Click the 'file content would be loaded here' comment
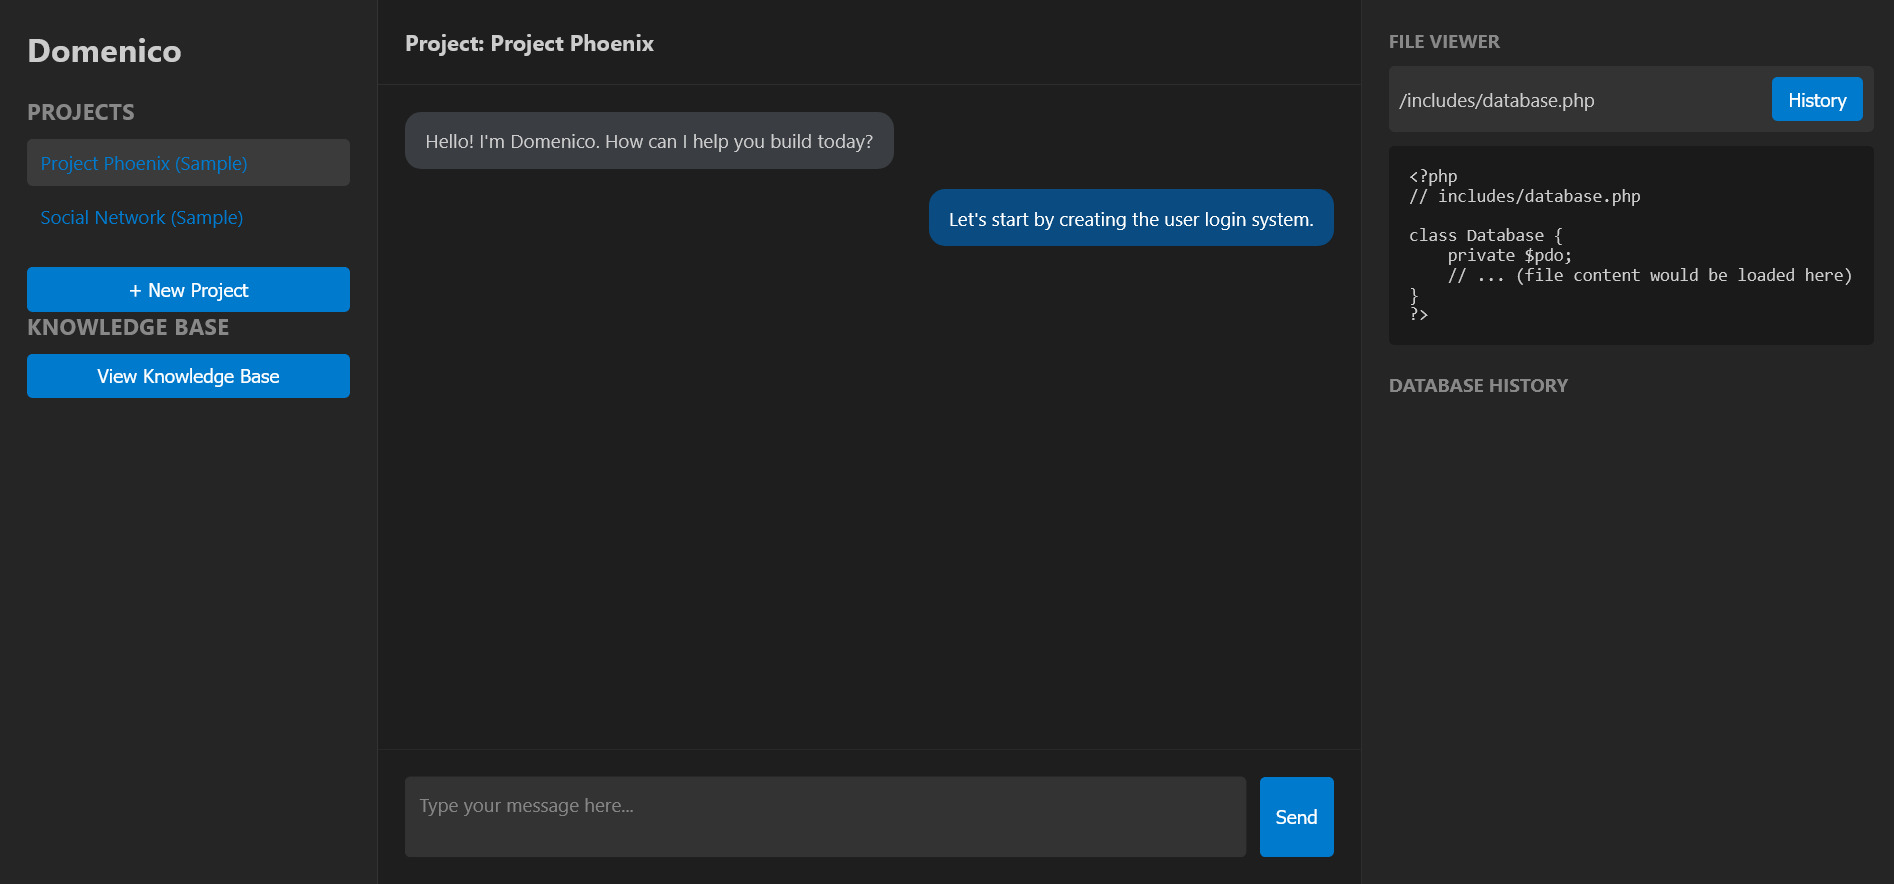 (1650, 276)
